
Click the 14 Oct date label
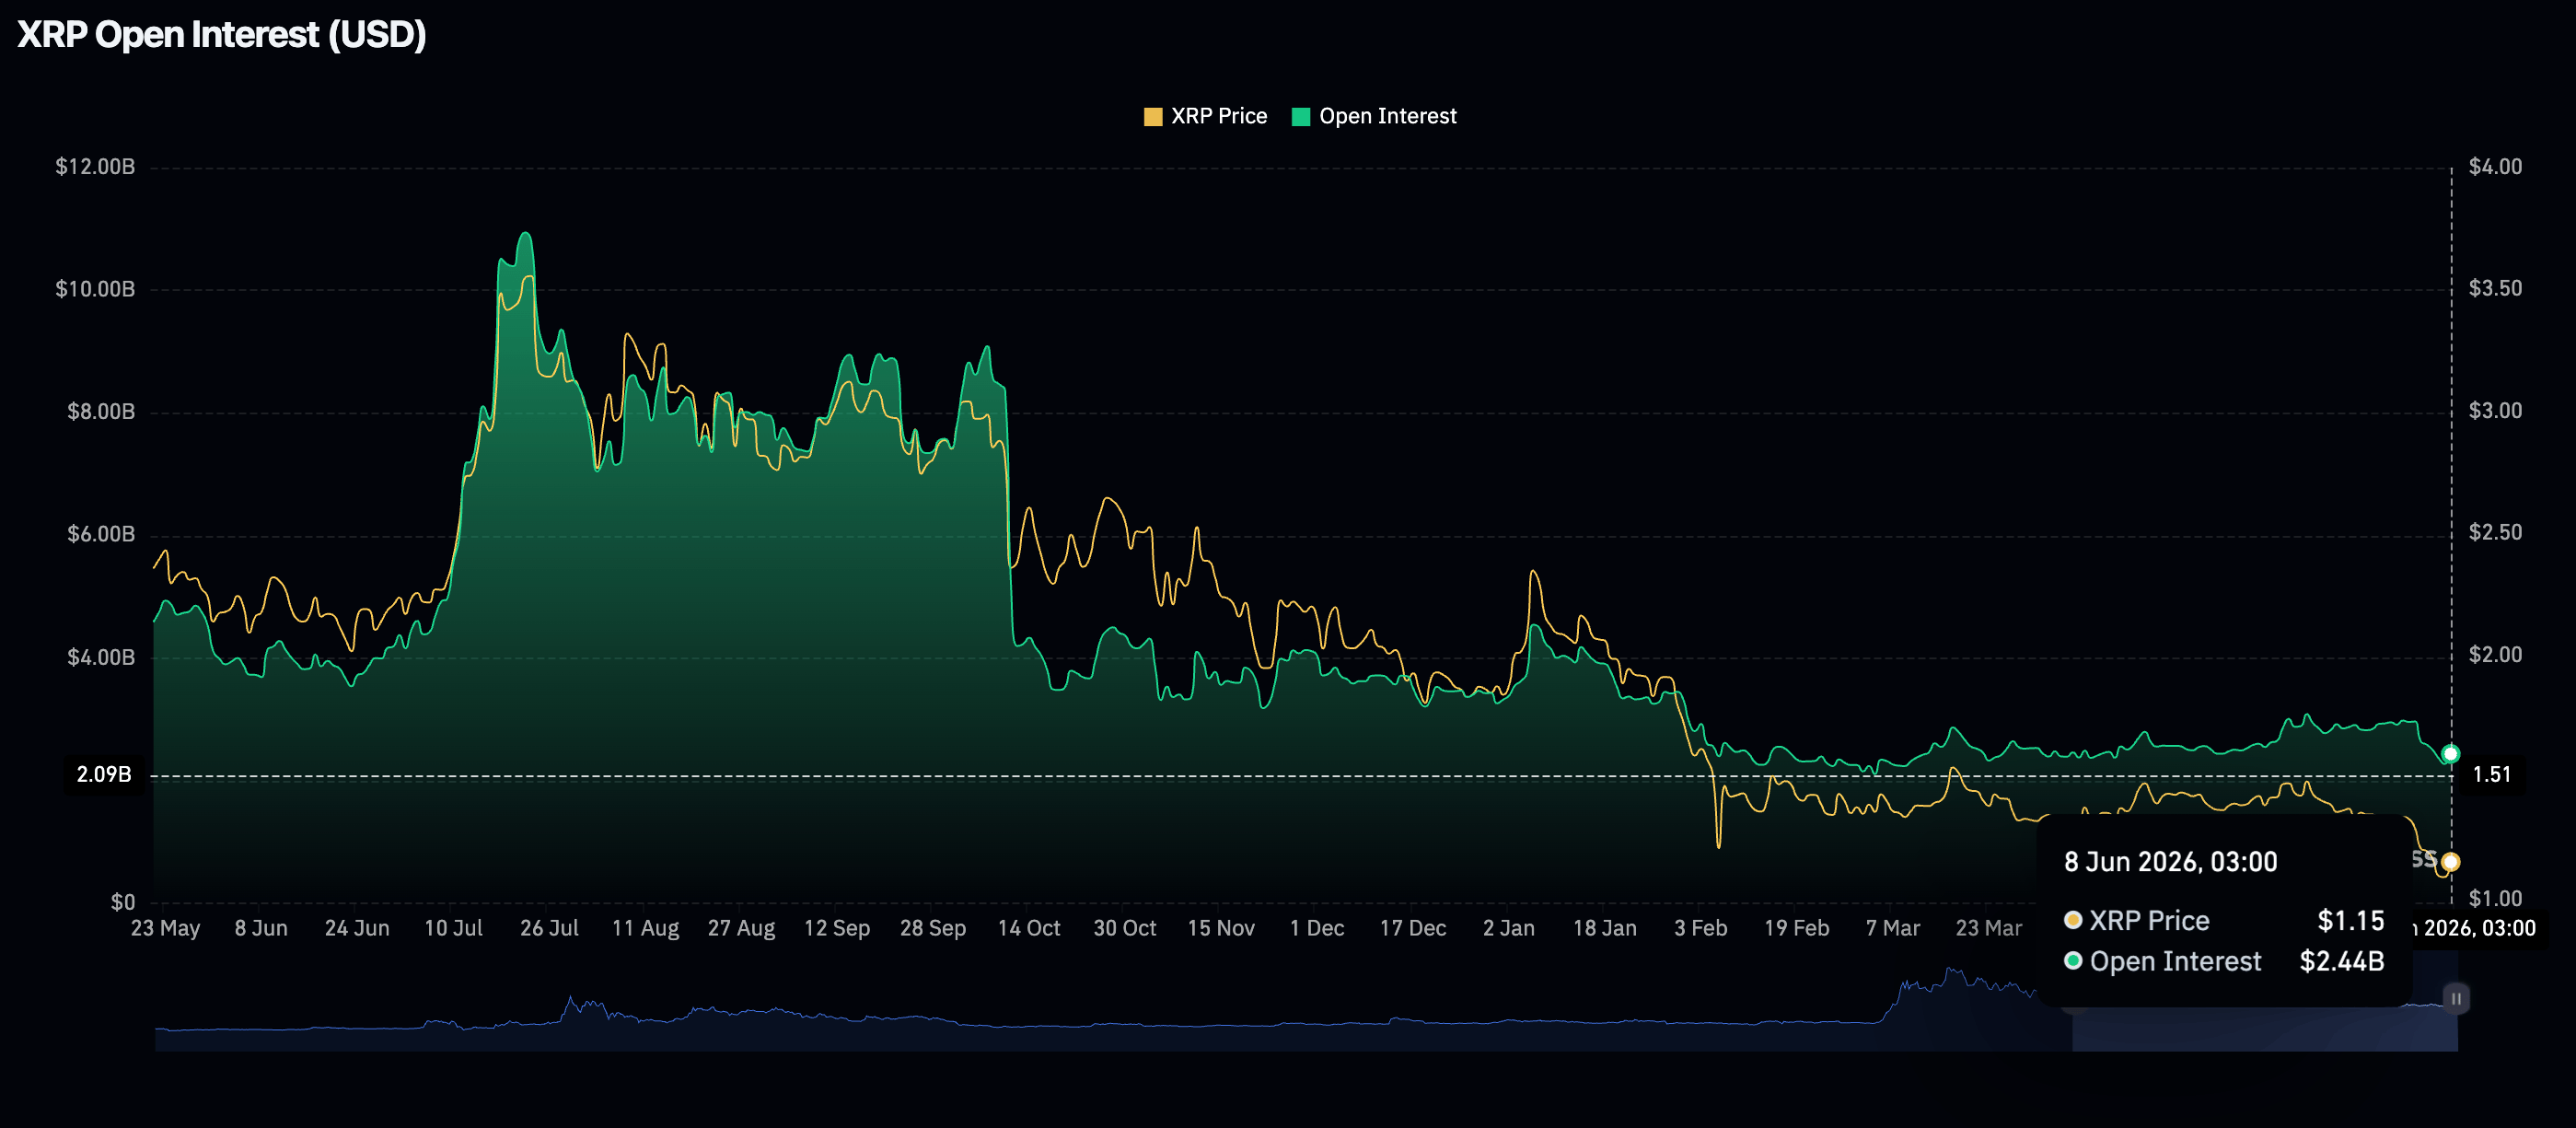[x=1029, y=929]
